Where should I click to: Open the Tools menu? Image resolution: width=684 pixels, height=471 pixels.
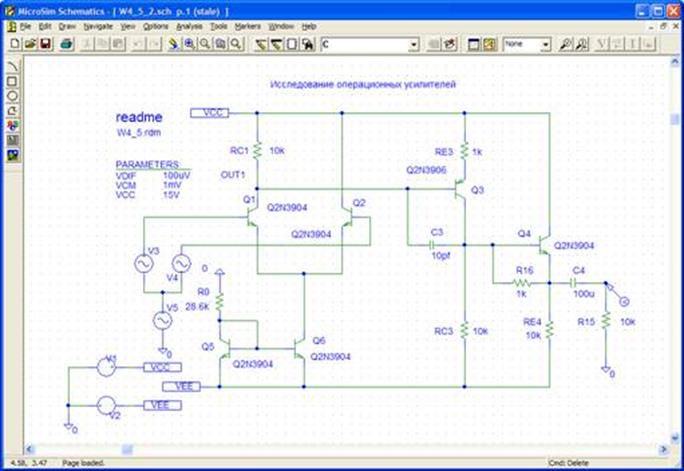[219, 27]
